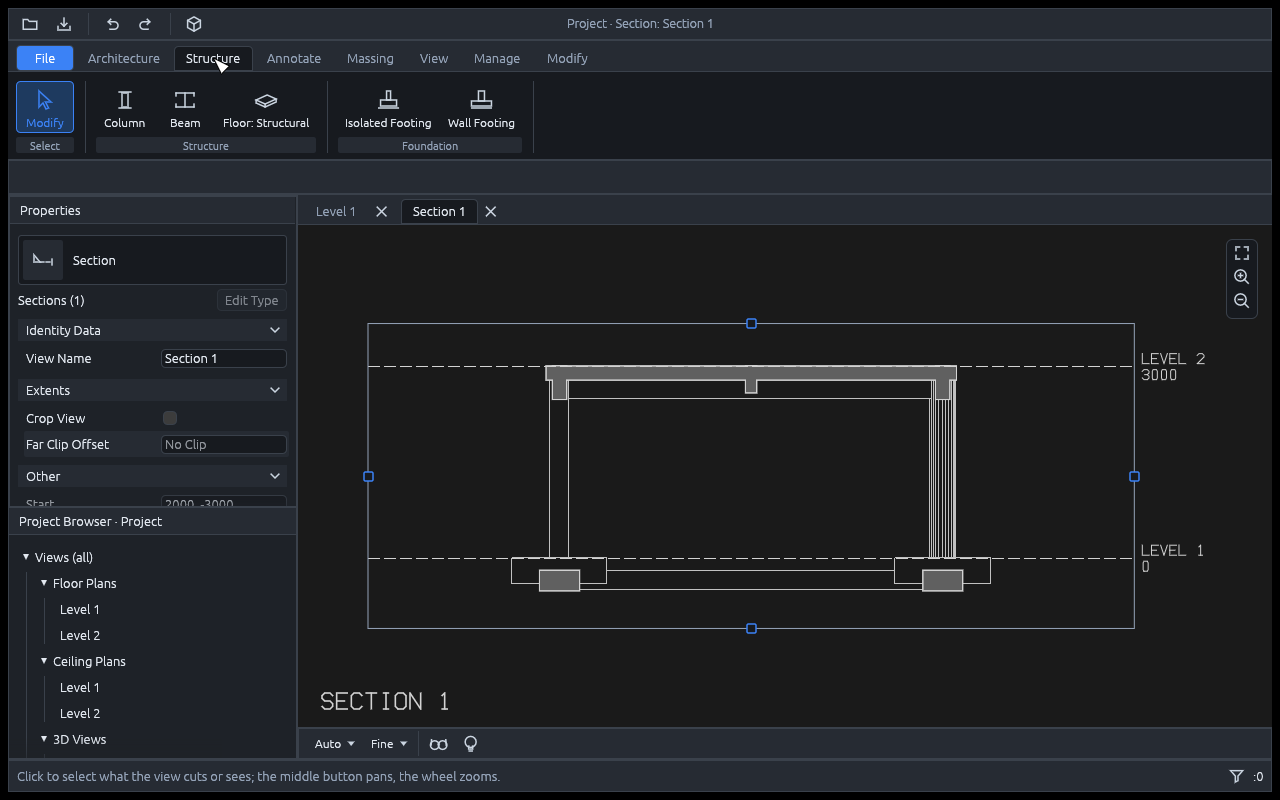The height and width of the screenshot is (800, 1280).
Task: Click the Structure ribbon tab
Action: tap(213, 58)
